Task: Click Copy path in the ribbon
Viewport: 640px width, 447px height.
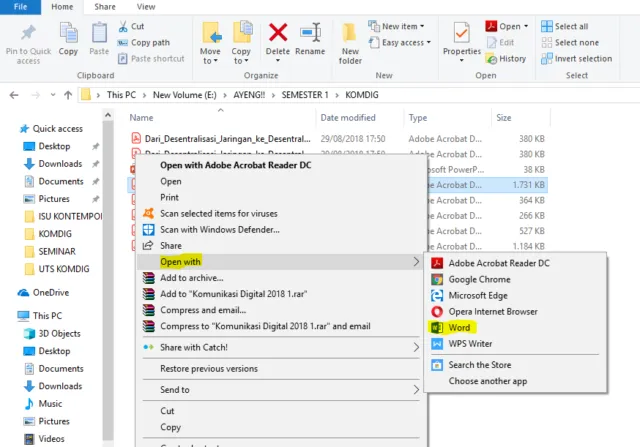Action: tap(143, 42)
